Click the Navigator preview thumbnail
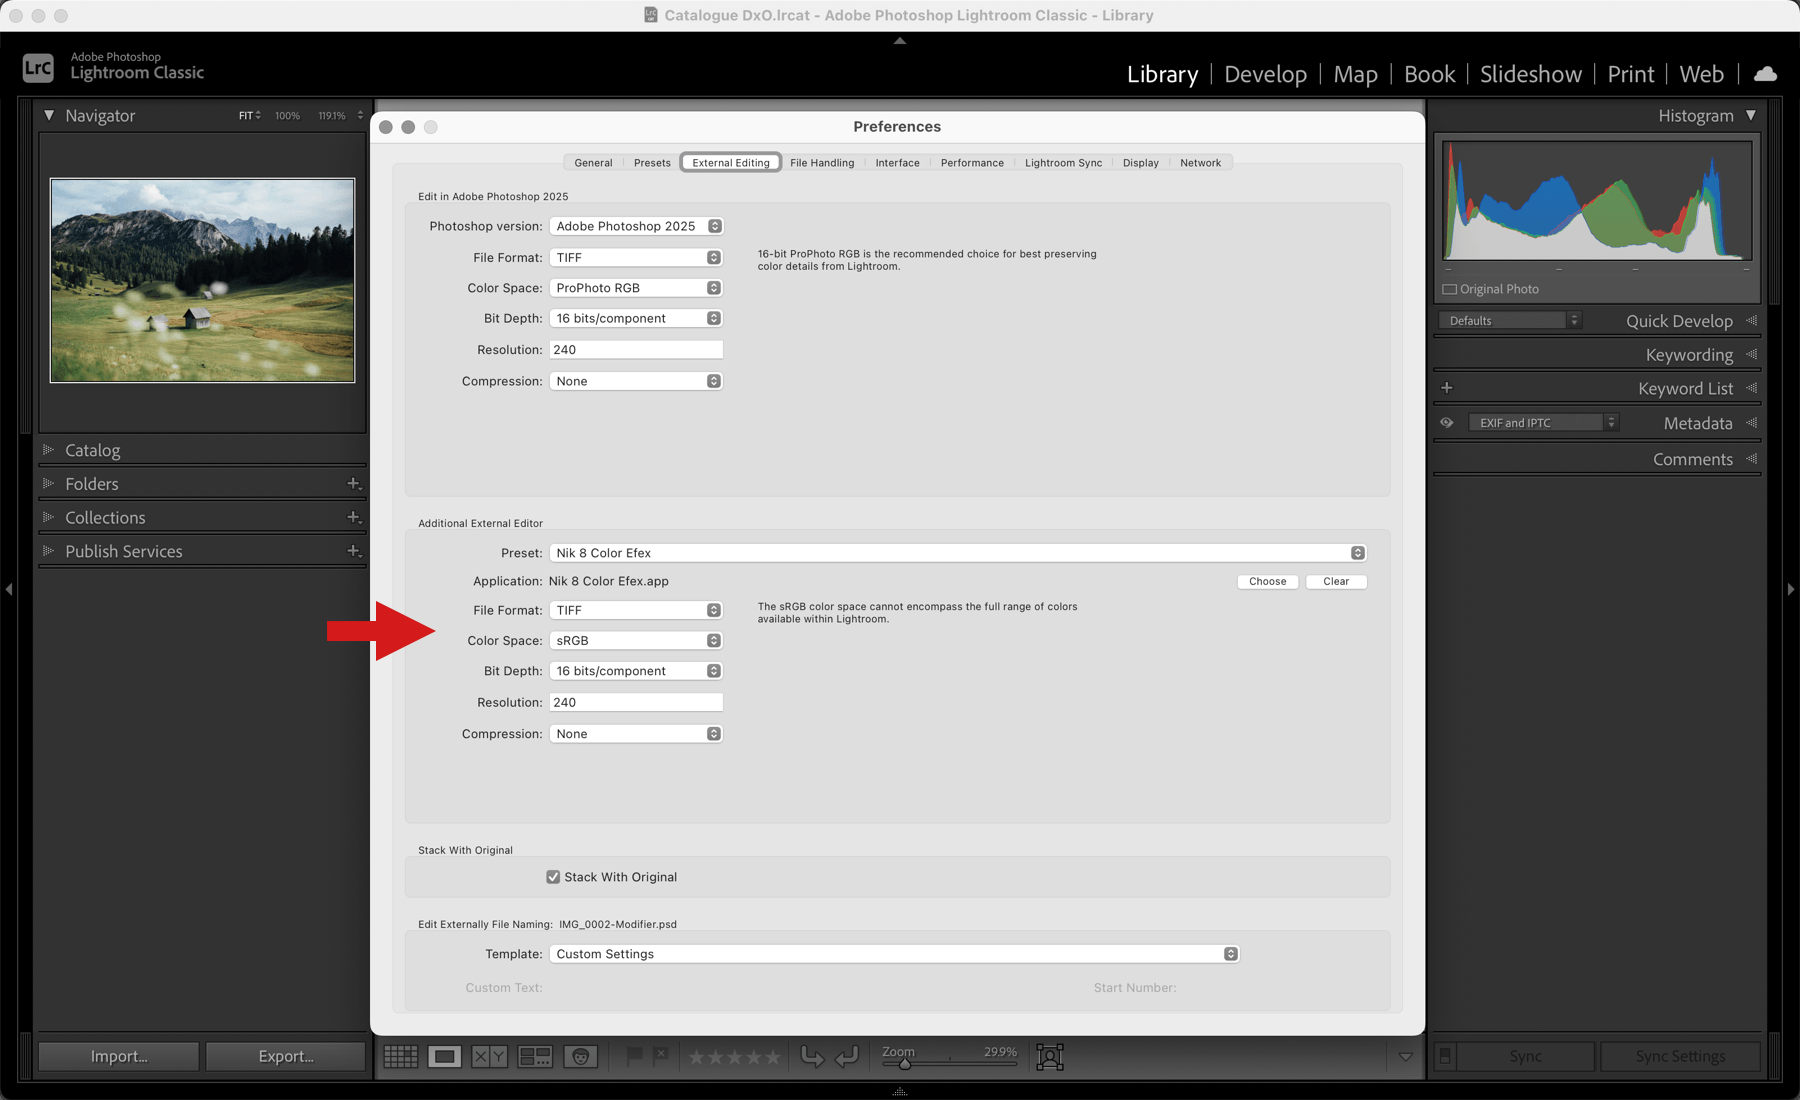Screen dimensions: 1800x1100 tap(202, 280)
